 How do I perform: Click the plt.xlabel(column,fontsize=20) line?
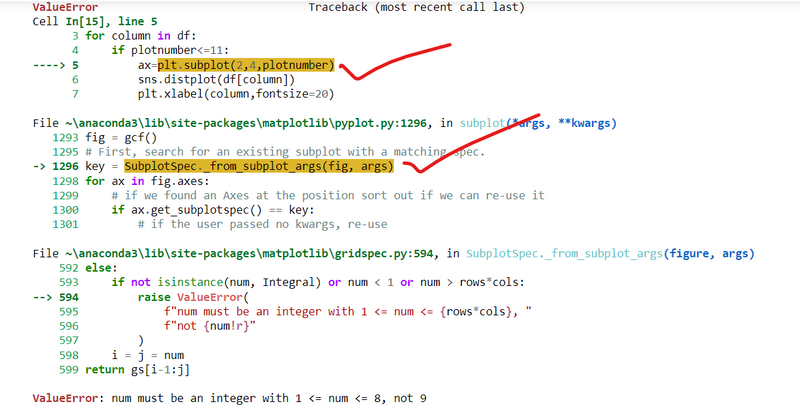[235, 94]
